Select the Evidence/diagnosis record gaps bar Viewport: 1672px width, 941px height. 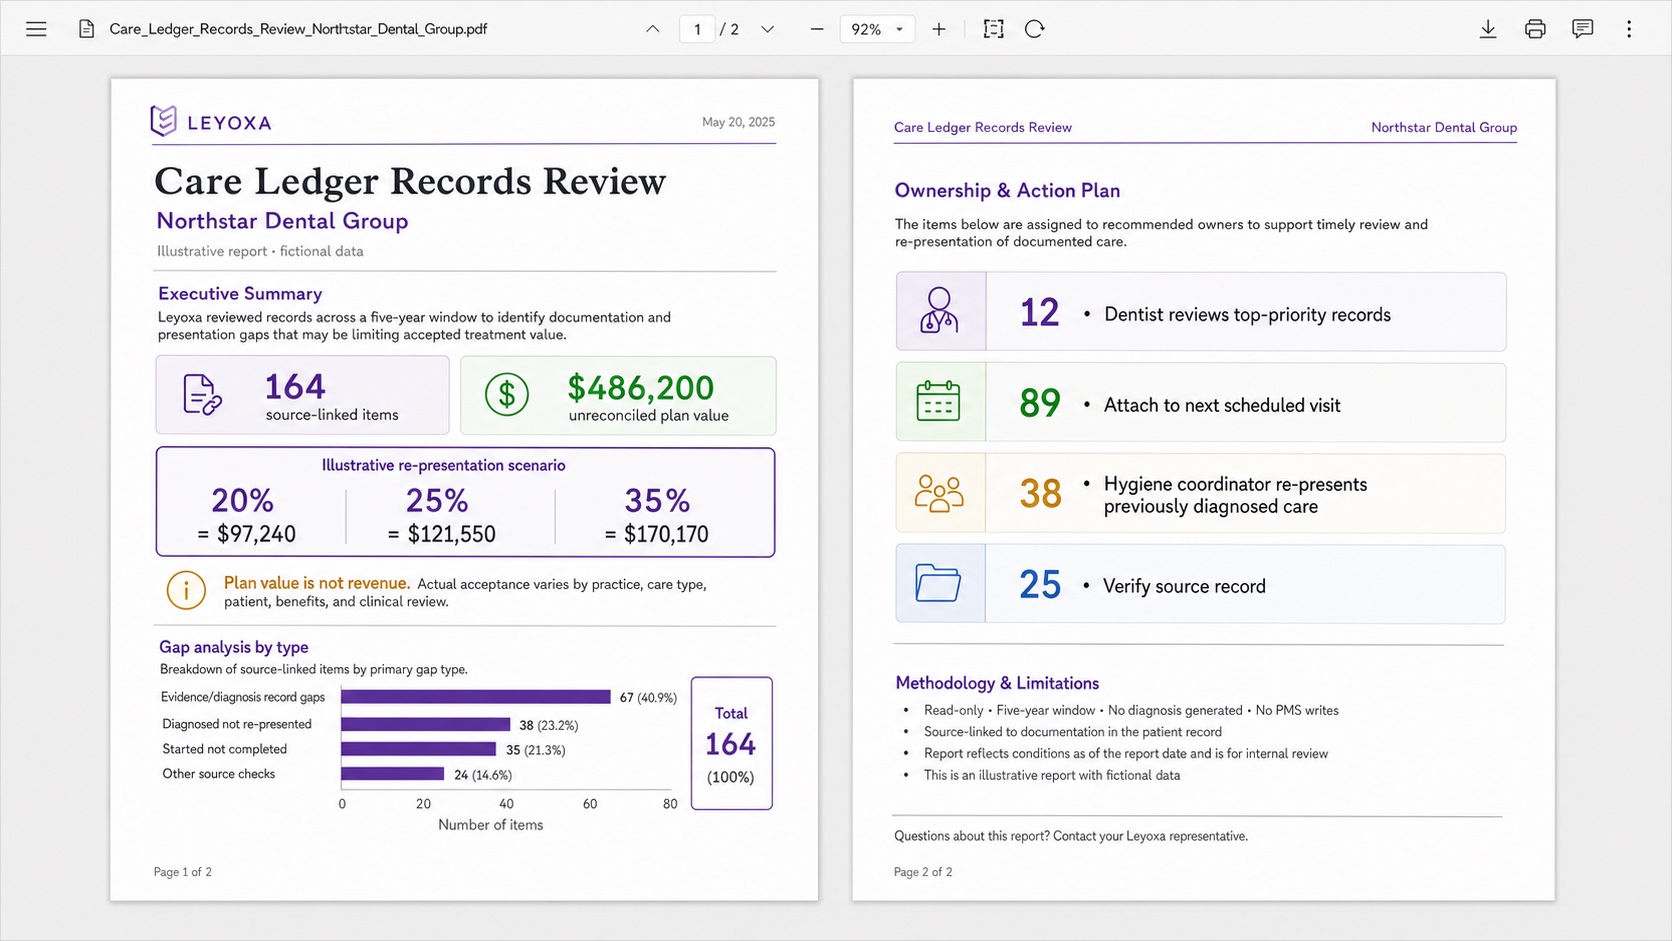click(x=476, y=697)
